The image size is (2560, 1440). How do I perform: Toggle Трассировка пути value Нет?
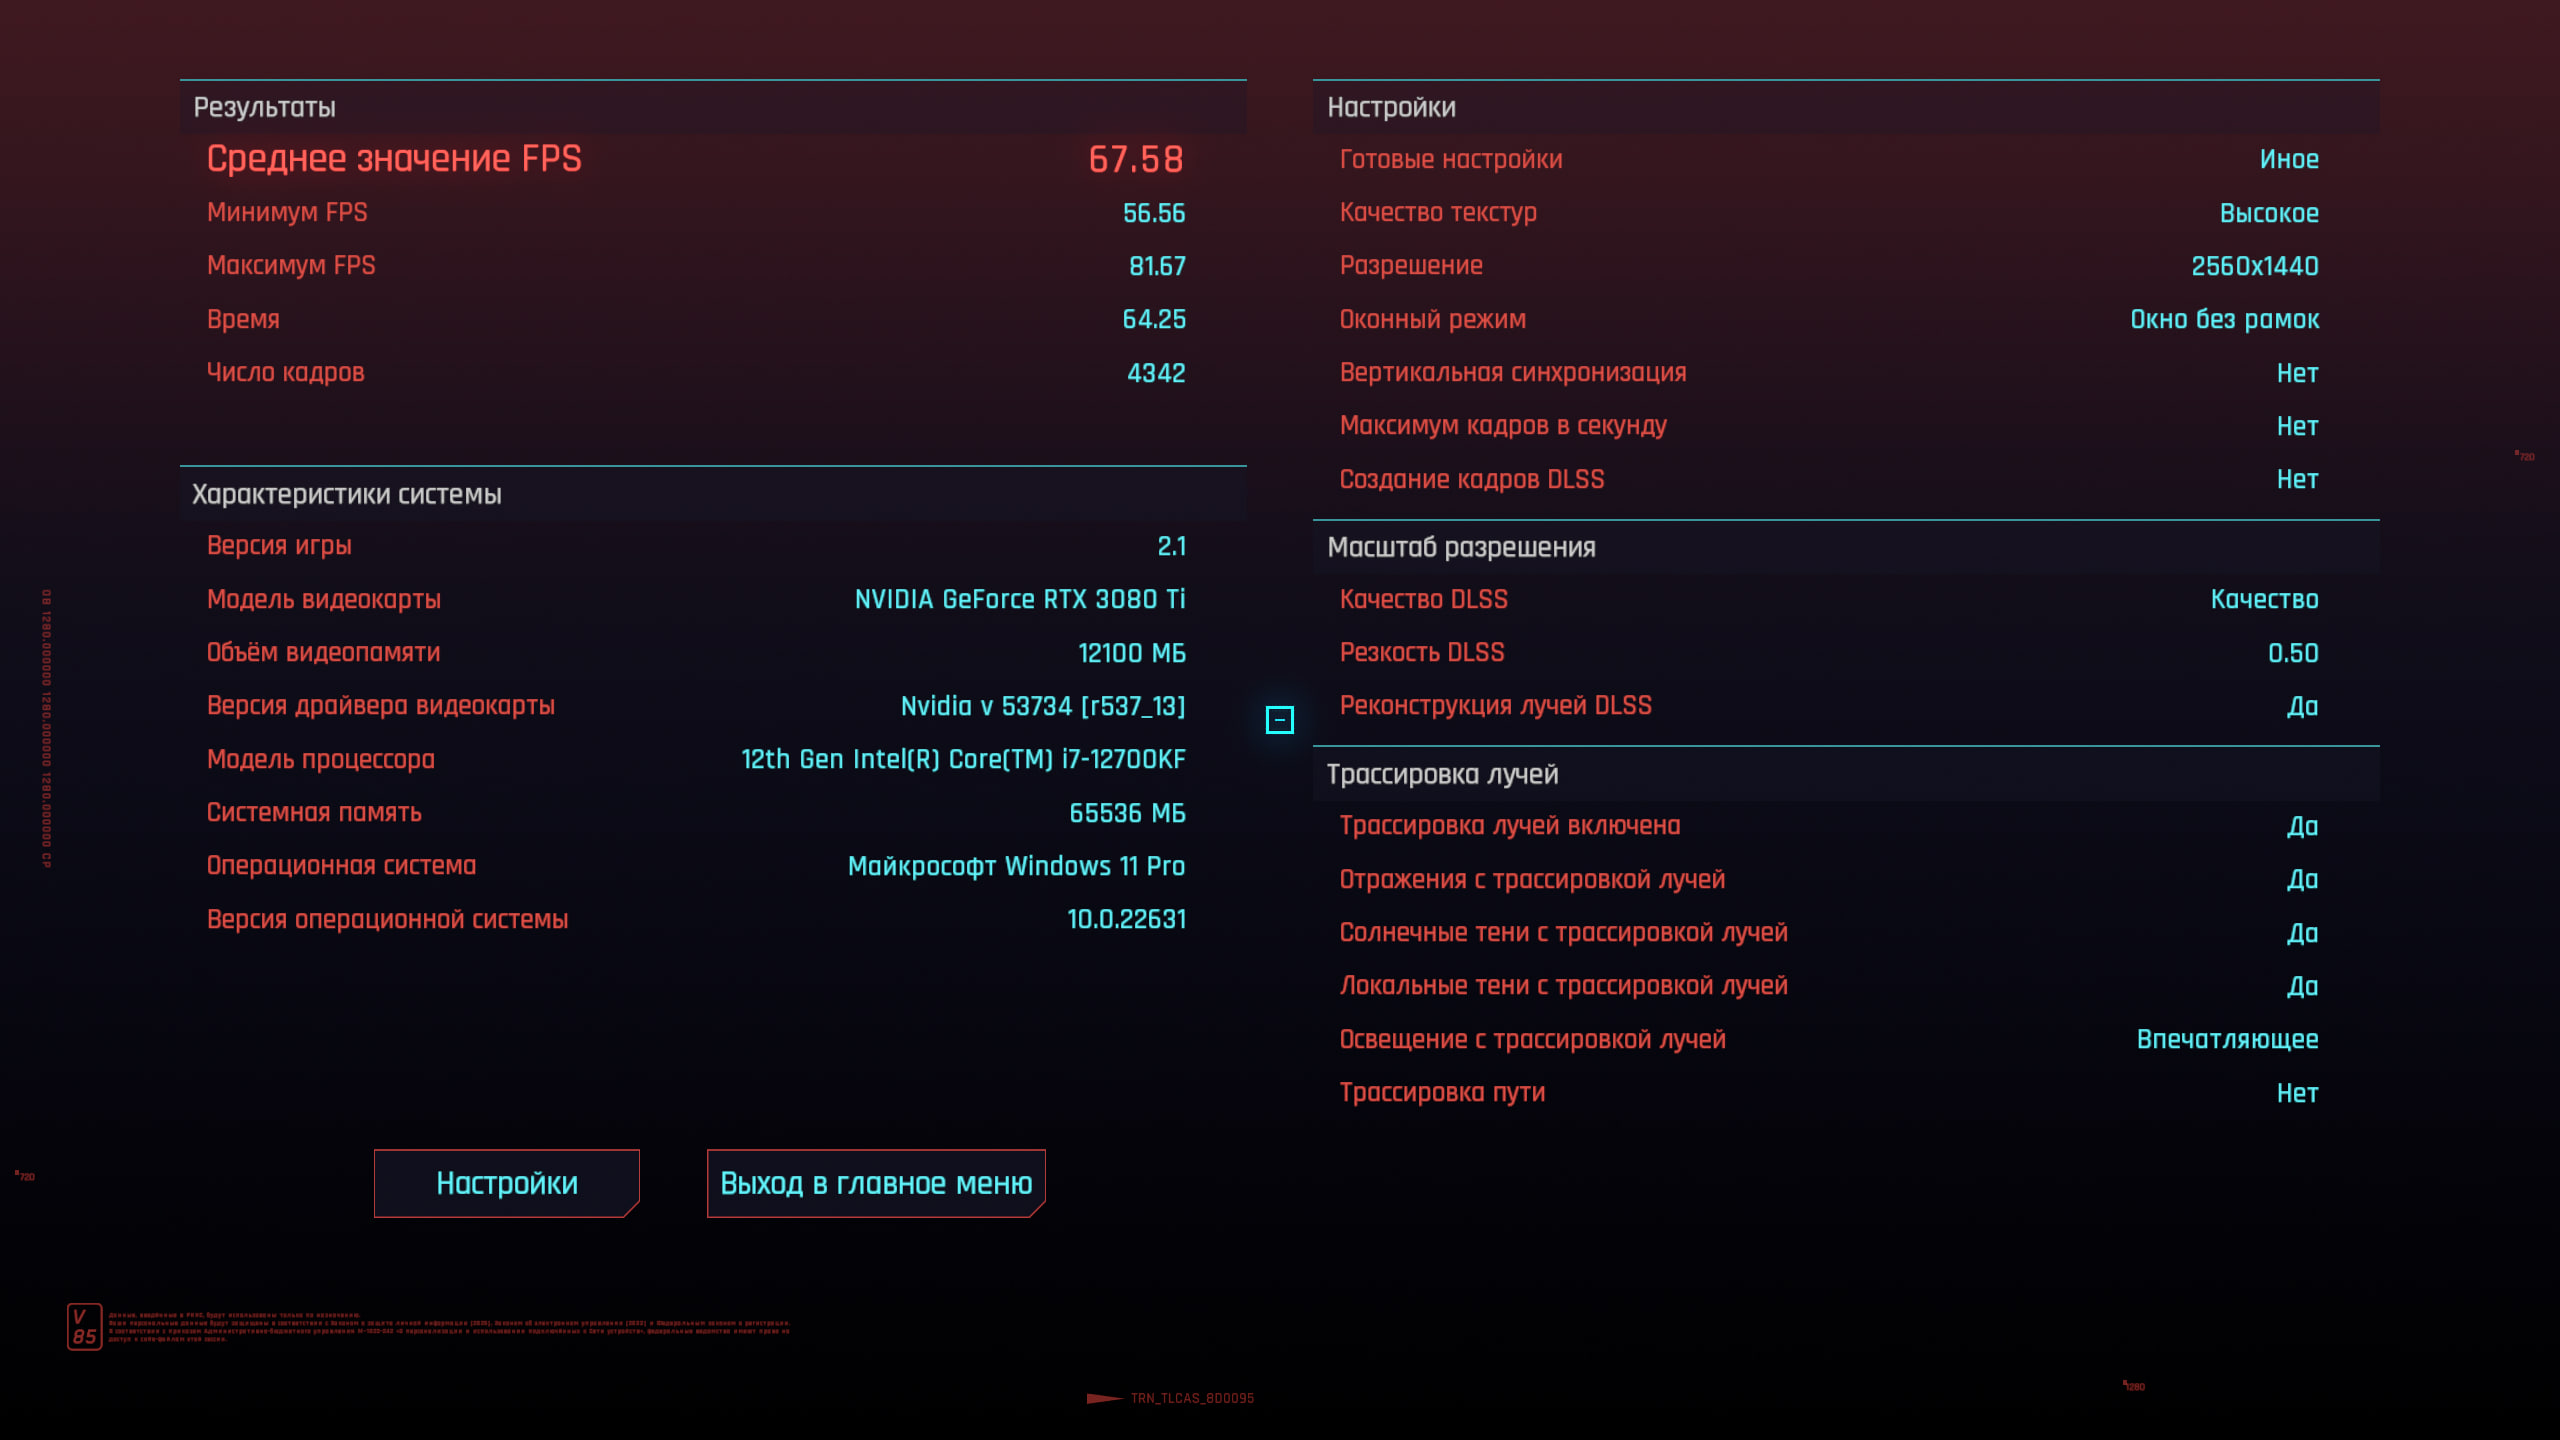click(2297, 1093)
